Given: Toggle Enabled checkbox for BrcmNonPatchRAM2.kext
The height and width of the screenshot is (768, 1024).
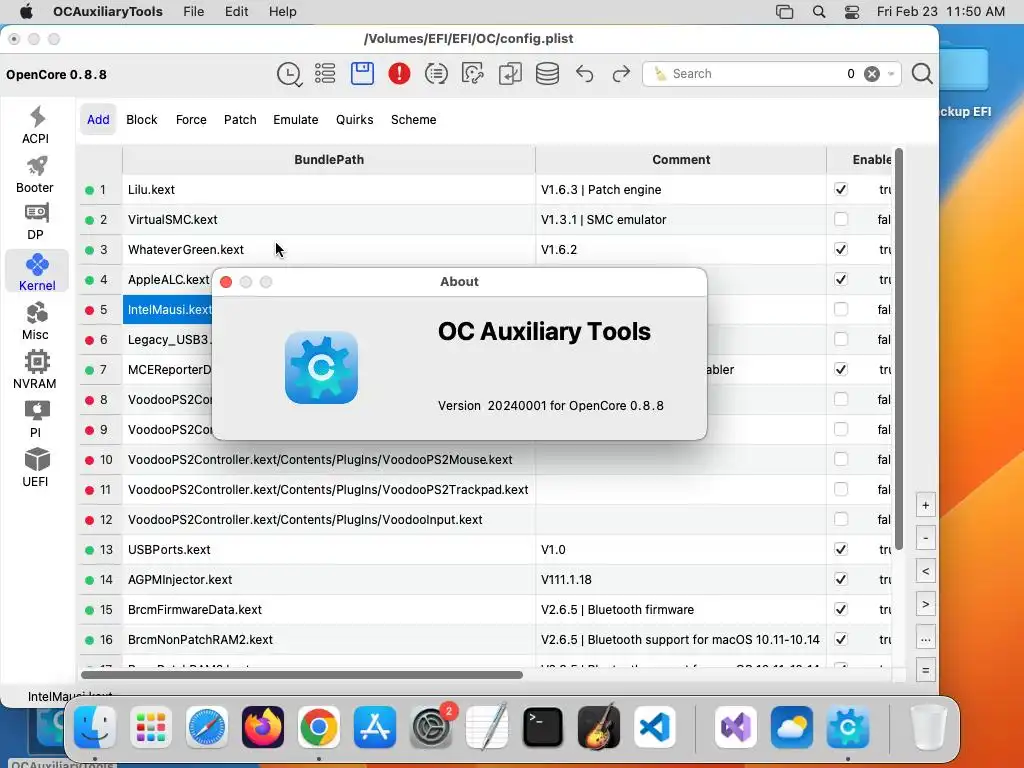Looking at the screenshot, I should [x=841, y=639].
